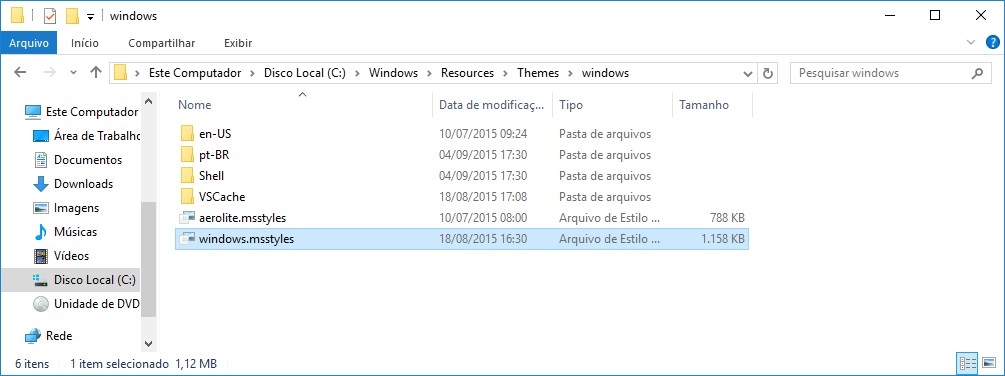1005x376 pixels.
Task: Open Unidade de DVD in sidebar
Action: click(85, 304)
